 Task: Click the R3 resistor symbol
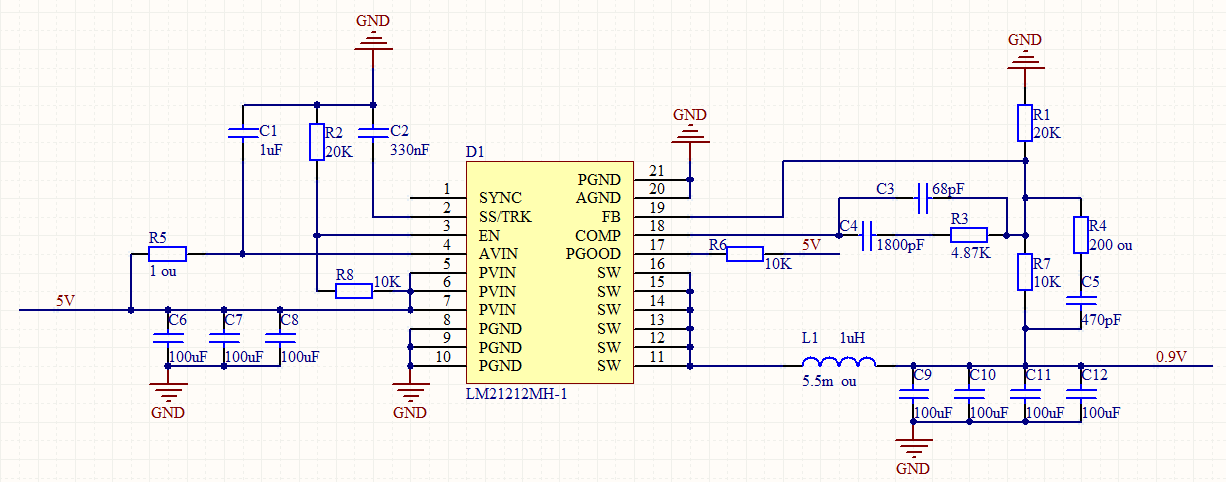pyautogui.click(x=968, y=235)
